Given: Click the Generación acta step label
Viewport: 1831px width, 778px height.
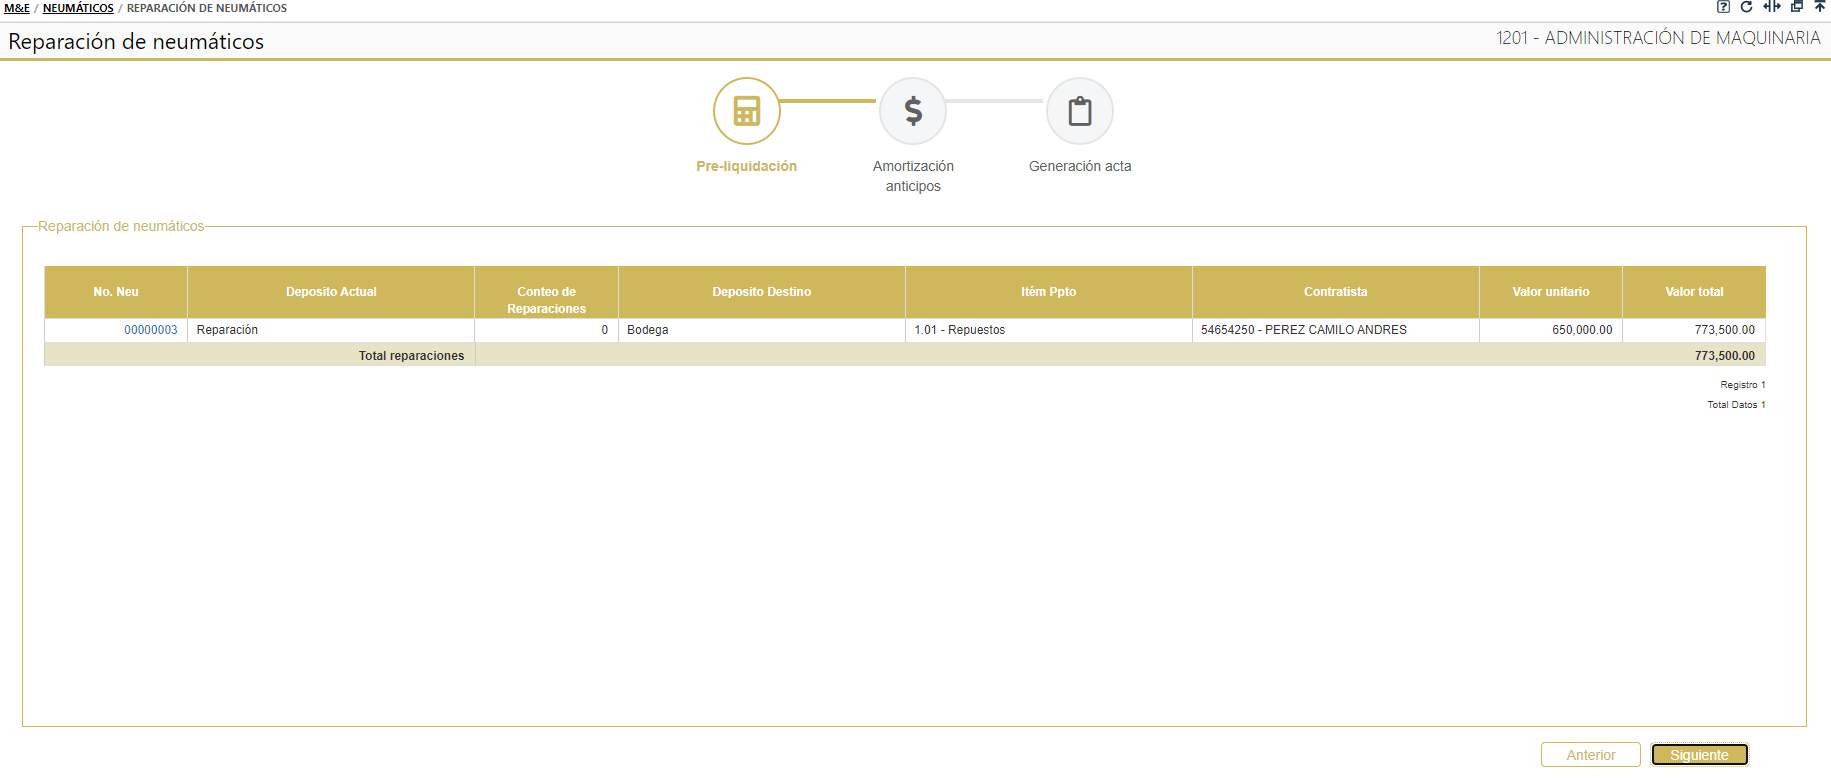Looking at the screenshot, I should (1080, 166).
